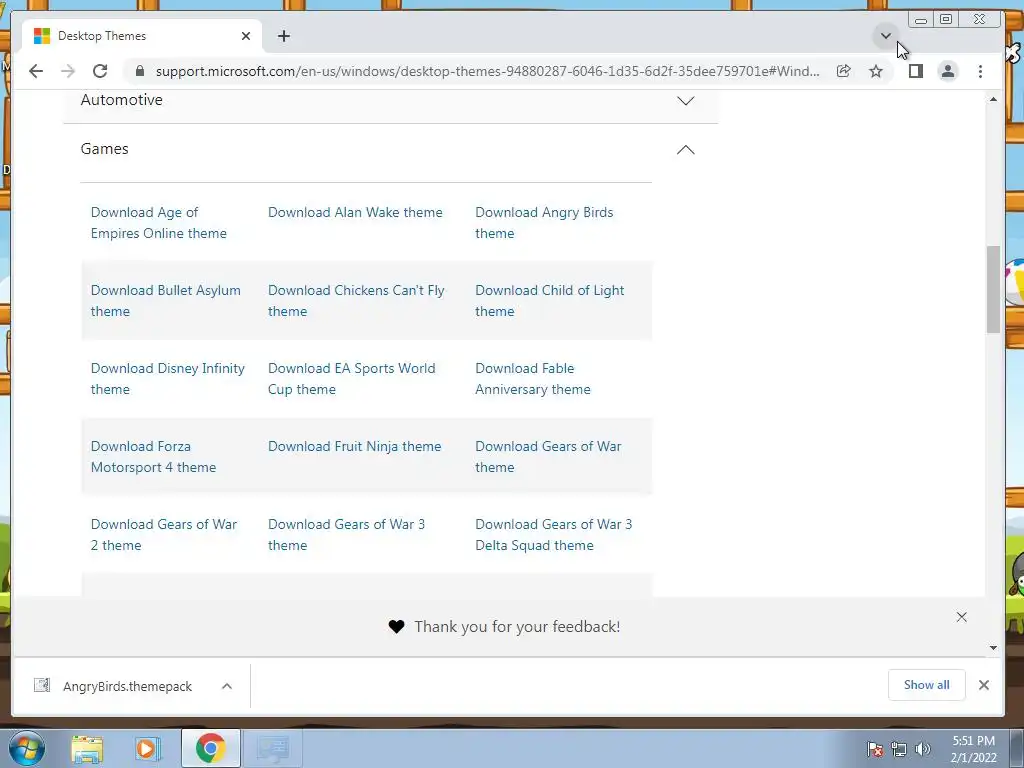The width and height of the screenshot is (1024, 768).
Task: Open the Chrome profile avatar
Action: [x=948, y=71]
